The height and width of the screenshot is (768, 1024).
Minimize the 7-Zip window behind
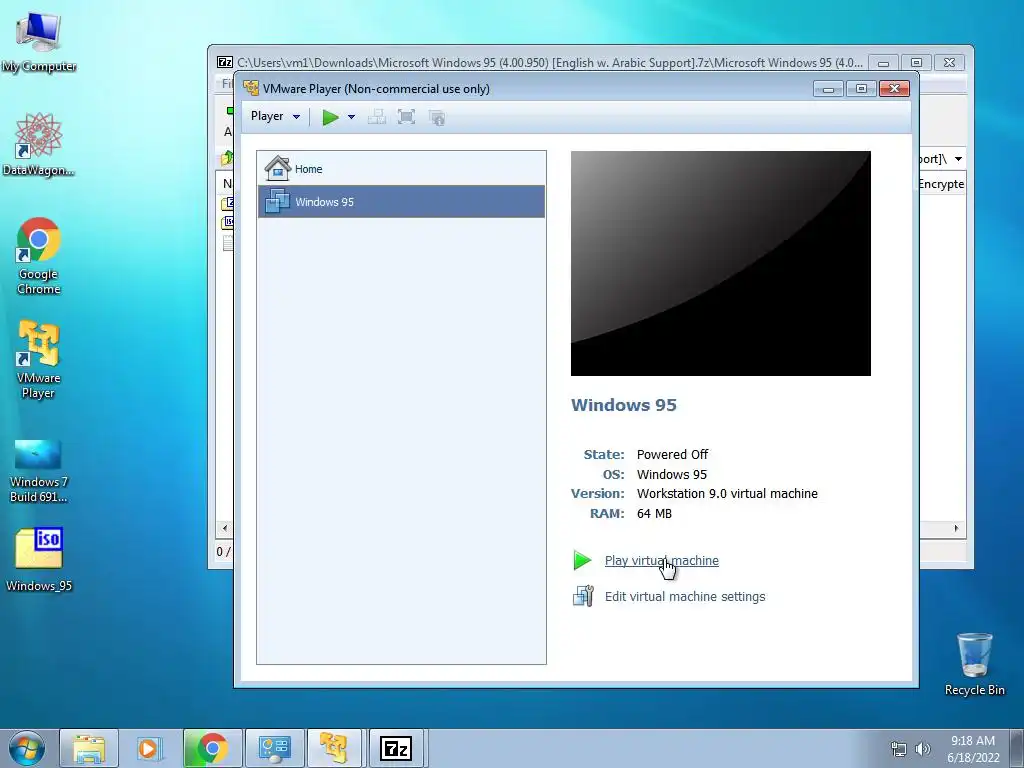point(883,63)
